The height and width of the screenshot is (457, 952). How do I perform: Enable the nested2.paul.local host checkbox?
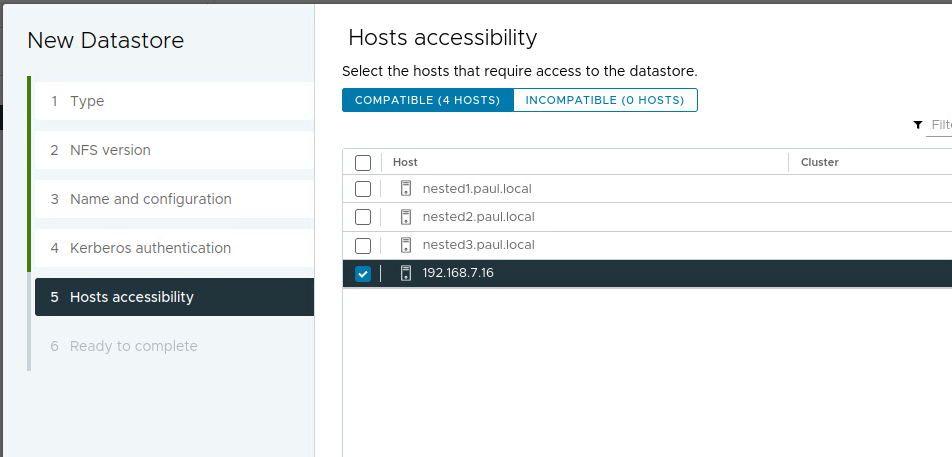[x=363, y=217]
